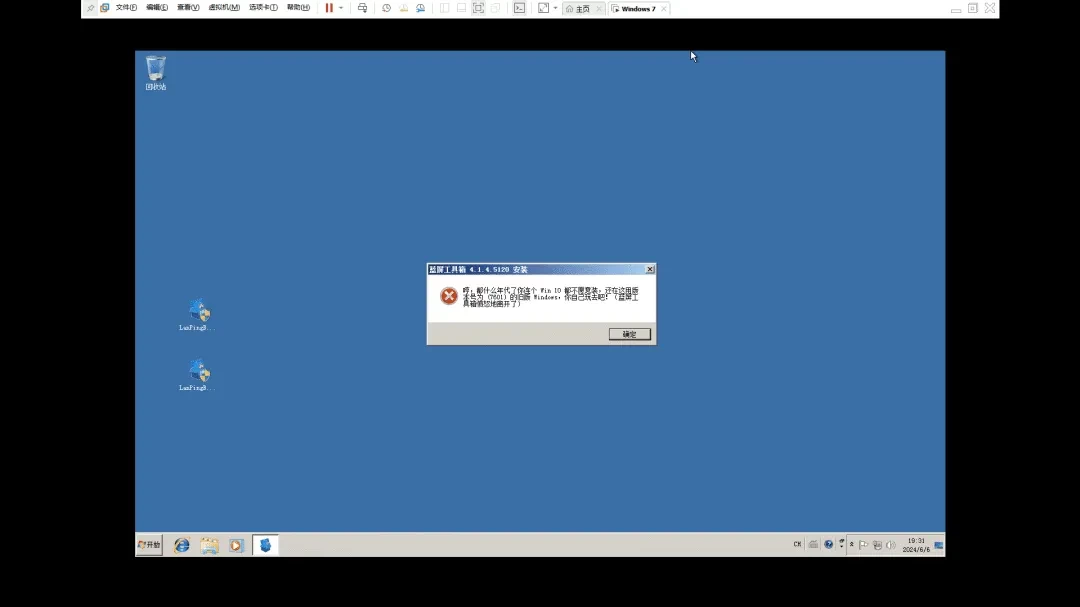Expand the power options dropdown arrow beside pause
The image size is (1080, 607).
341,8
